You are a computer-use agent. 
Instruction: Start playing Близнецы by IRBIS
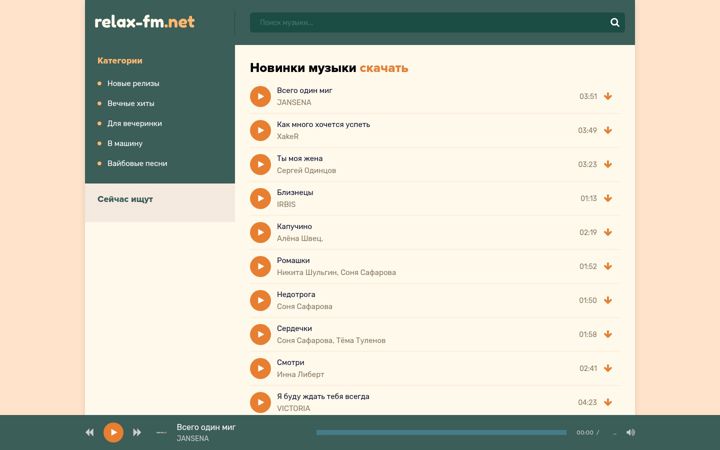(x=260, y=198)
